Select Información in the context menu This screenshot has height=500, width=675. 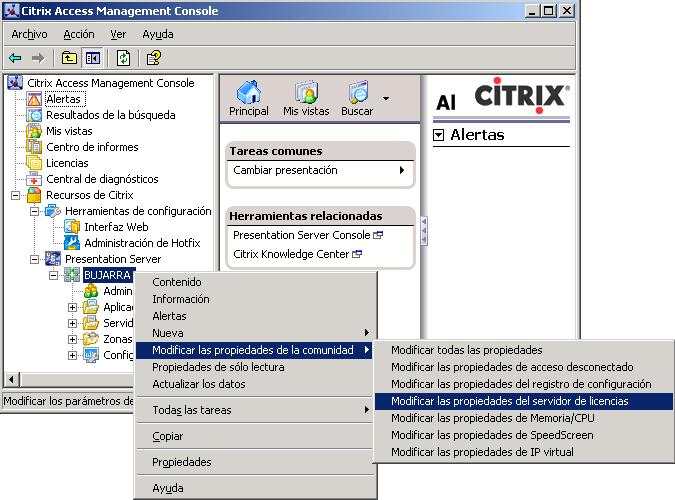[256, 299]
